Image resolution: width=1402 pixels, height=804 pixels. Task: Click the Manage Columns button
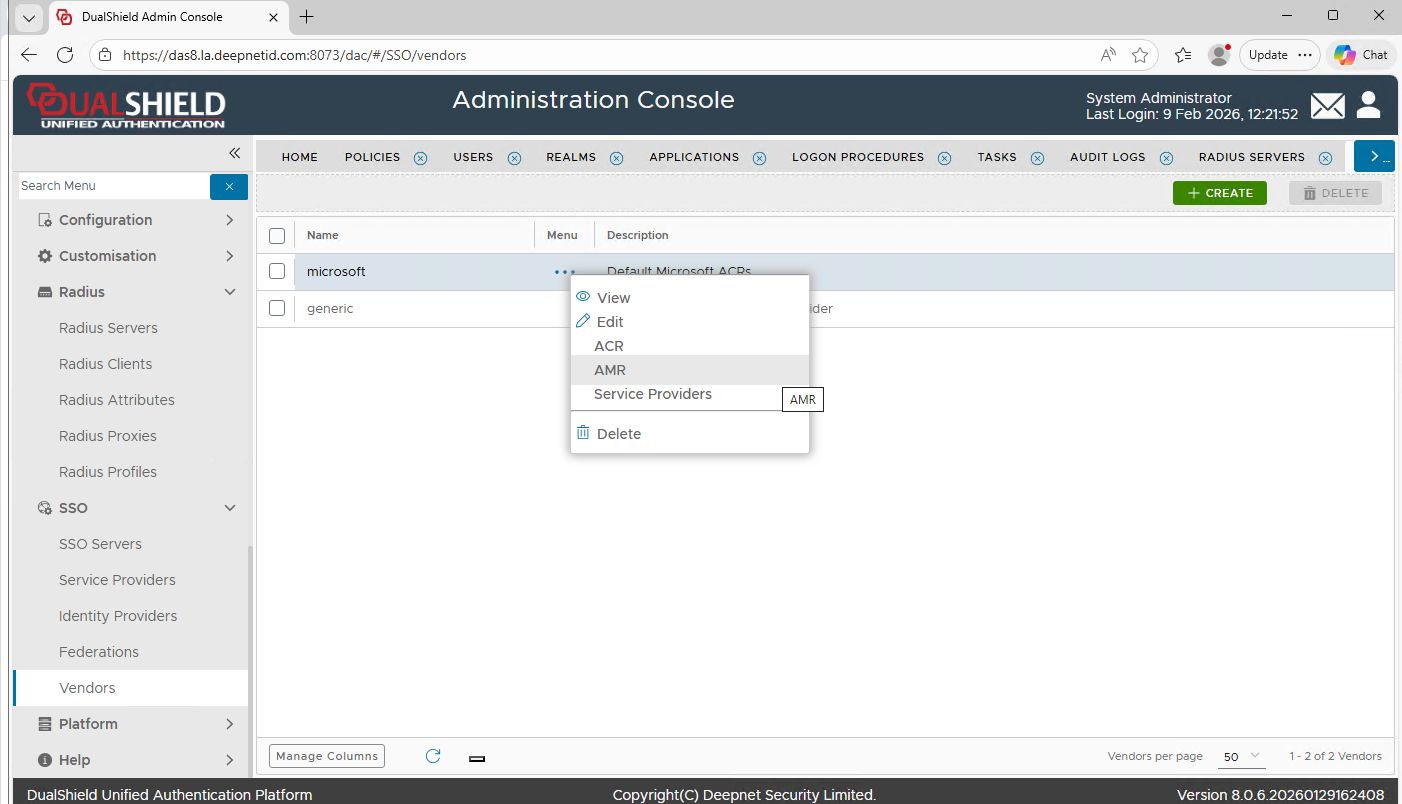click(x=327, y=756)
